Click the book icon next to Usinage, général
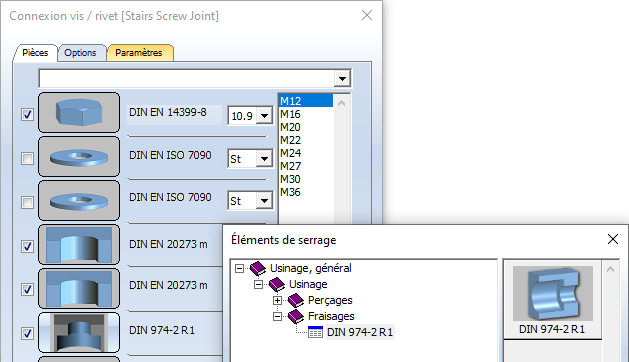Screen dimensions: 629x362 coord(258,268)
